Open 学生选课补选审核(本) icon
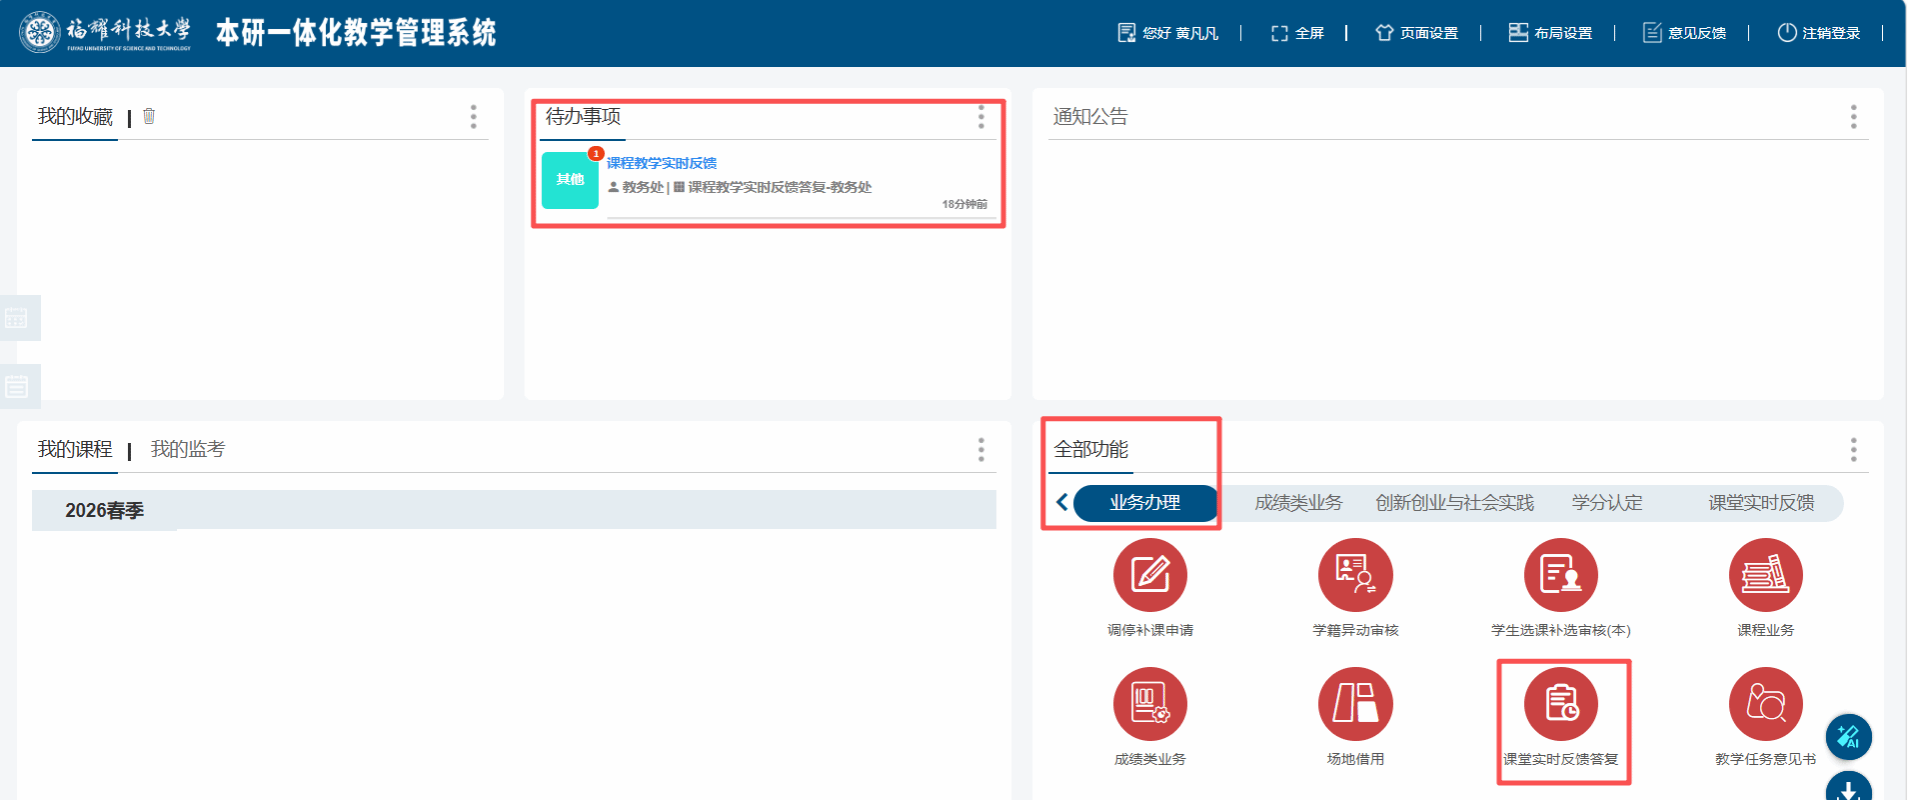Viewport: 1908px width, 800px height. coord(1560,575)
